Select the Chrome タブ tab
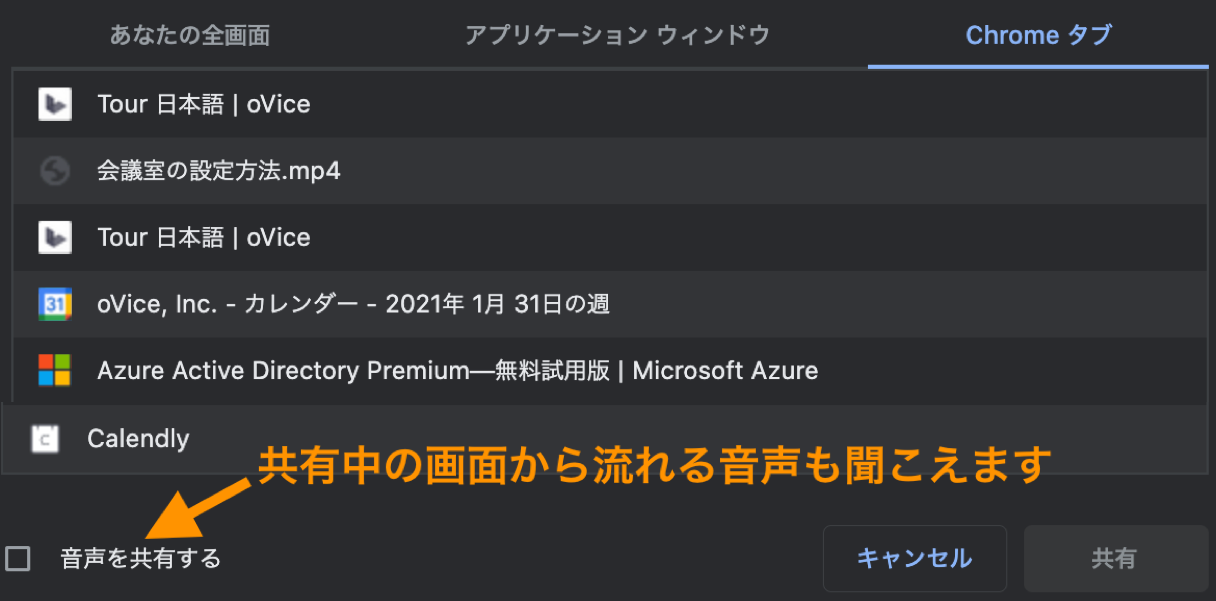 click(x=1038, y=36)
